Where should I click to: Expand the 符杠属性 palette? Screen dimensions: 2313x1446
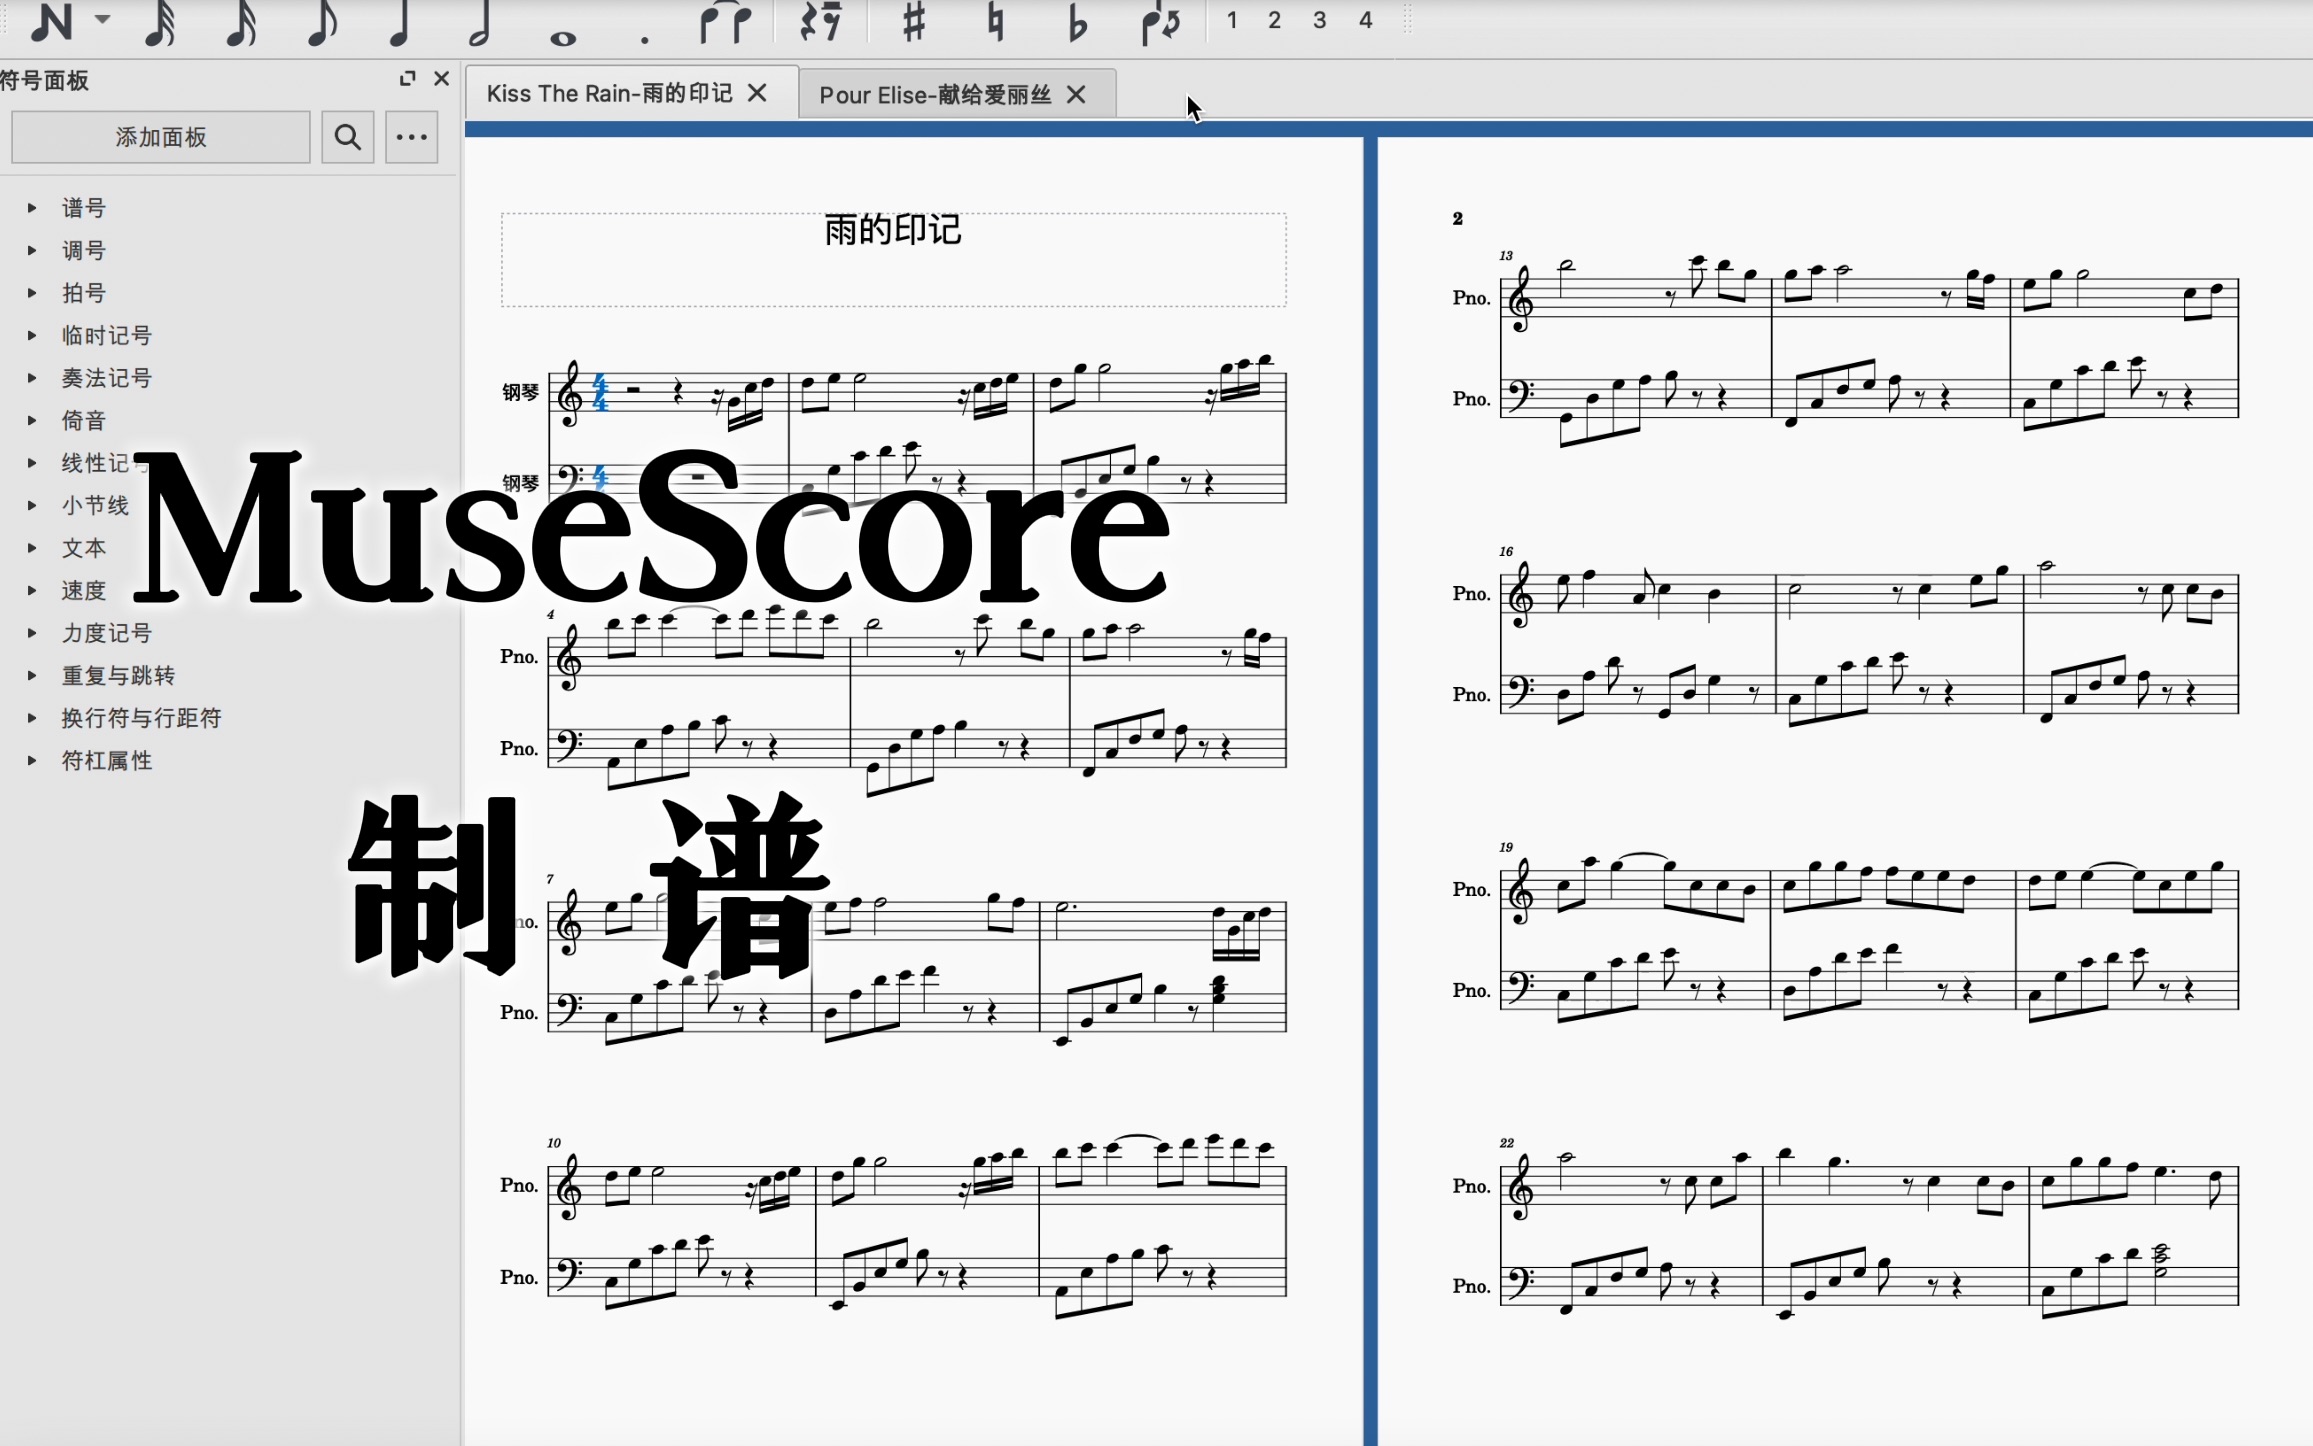(x=32, y=760)
